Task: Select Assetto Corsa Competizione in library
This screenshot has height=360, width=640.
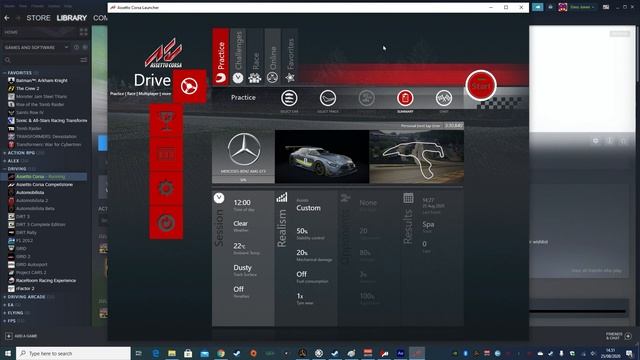Action: pos(44,184)
